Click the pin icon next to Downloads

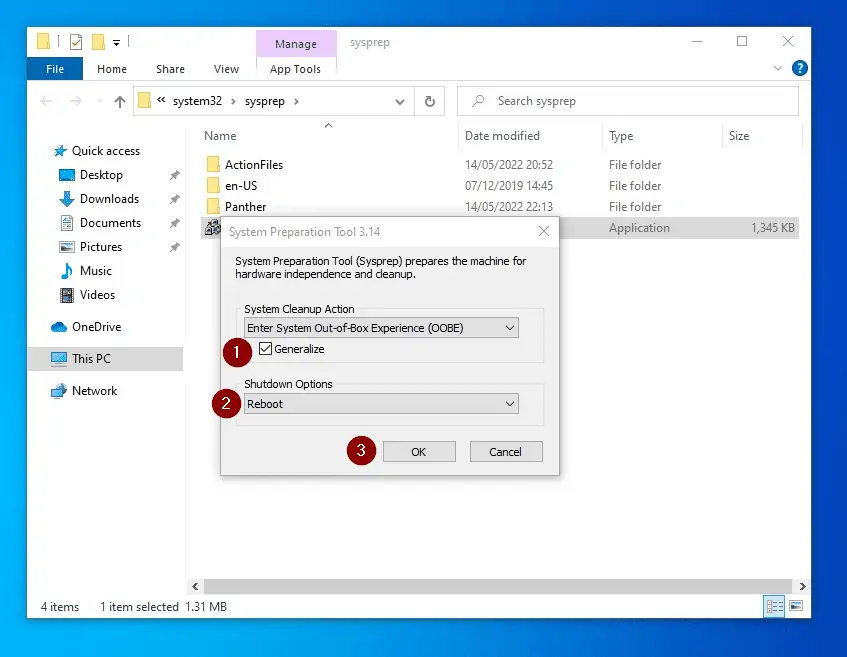tap(174, 199)
